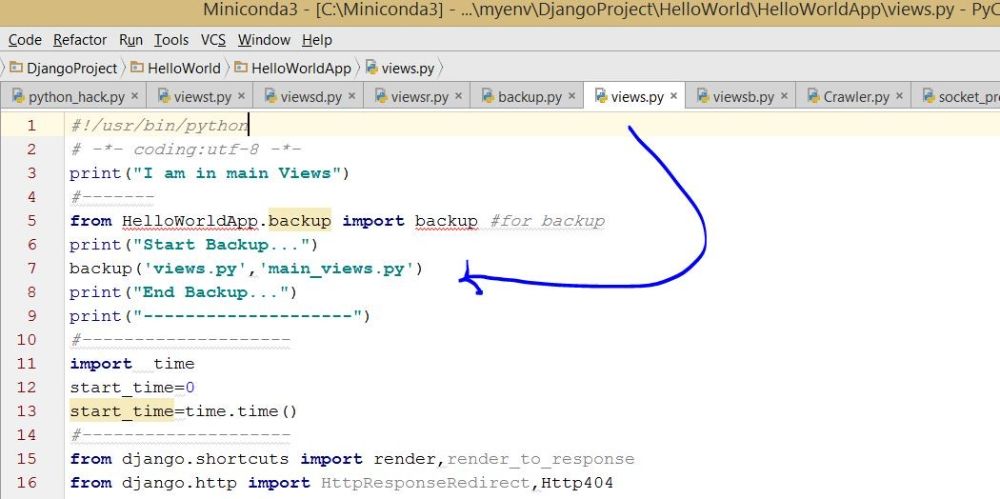
Task: Click folder icon beside HelloWorld breadcrumb
Action: point(137,67)
